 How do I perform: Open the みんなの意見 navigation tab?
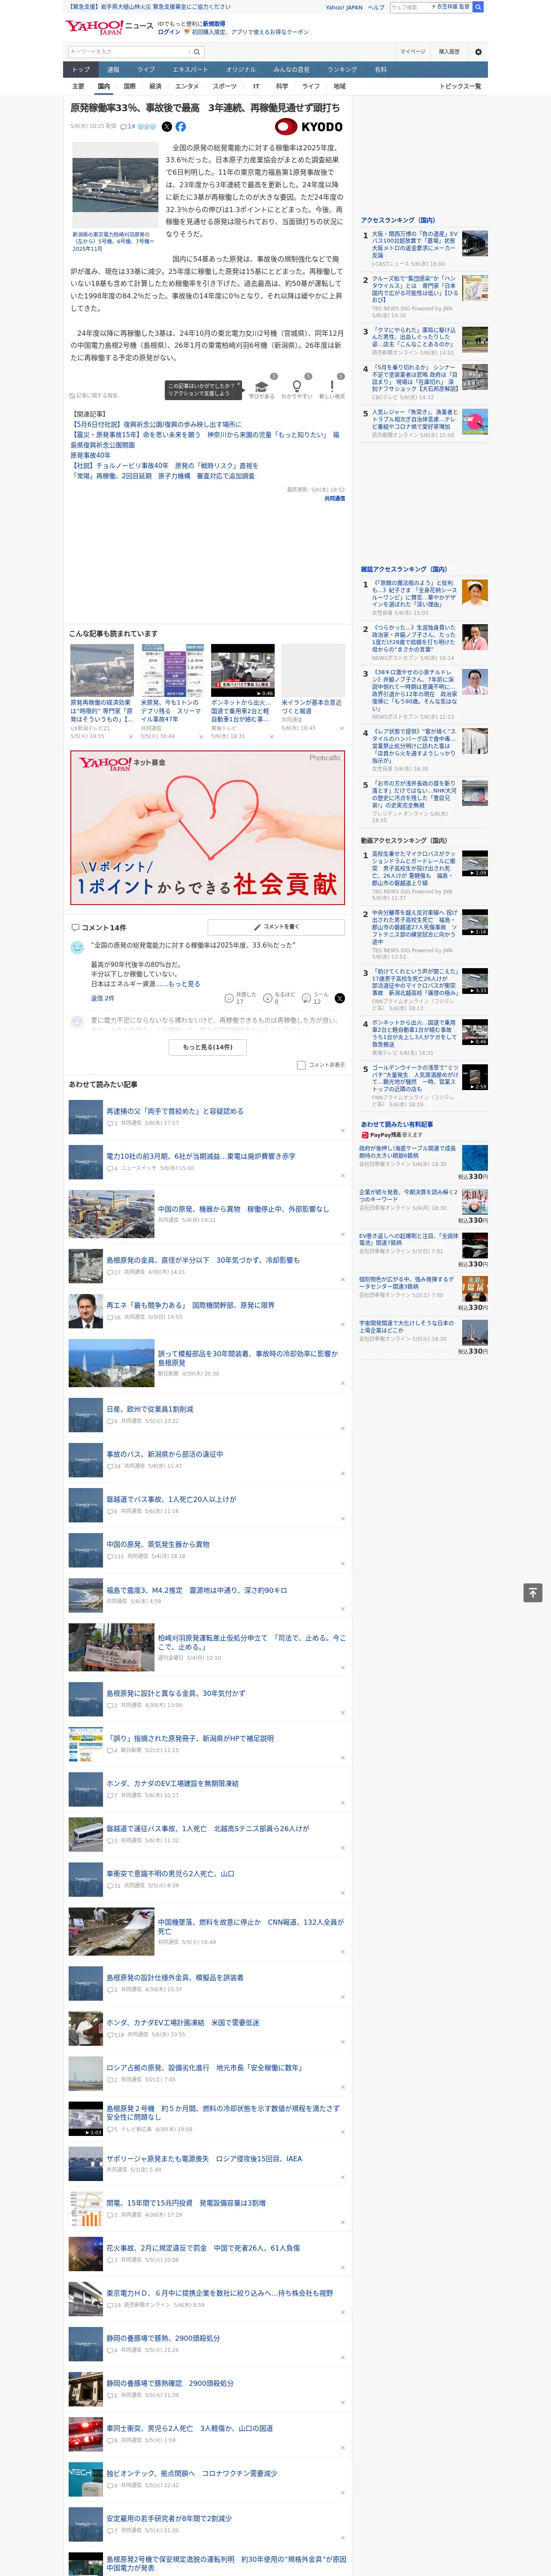tap(292, 70)
